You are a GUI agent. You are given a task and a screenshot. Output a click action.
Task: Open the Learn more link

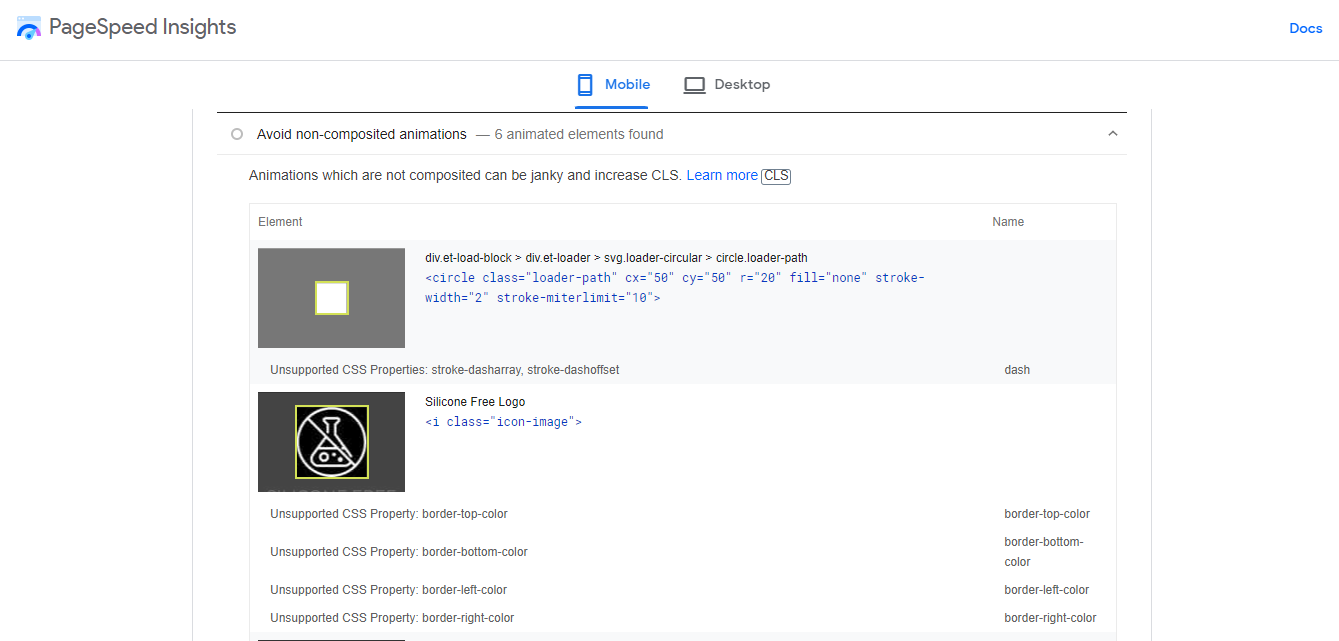click(722, 175)
